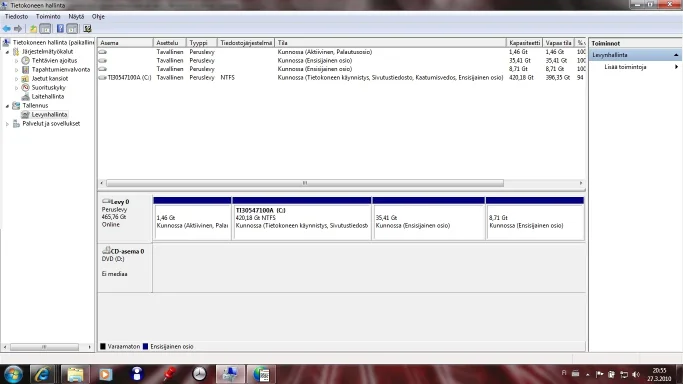Open the Näytä menu
Image resolution: width=683 pixels, height=384 pixels.
[x=76, y=17]
